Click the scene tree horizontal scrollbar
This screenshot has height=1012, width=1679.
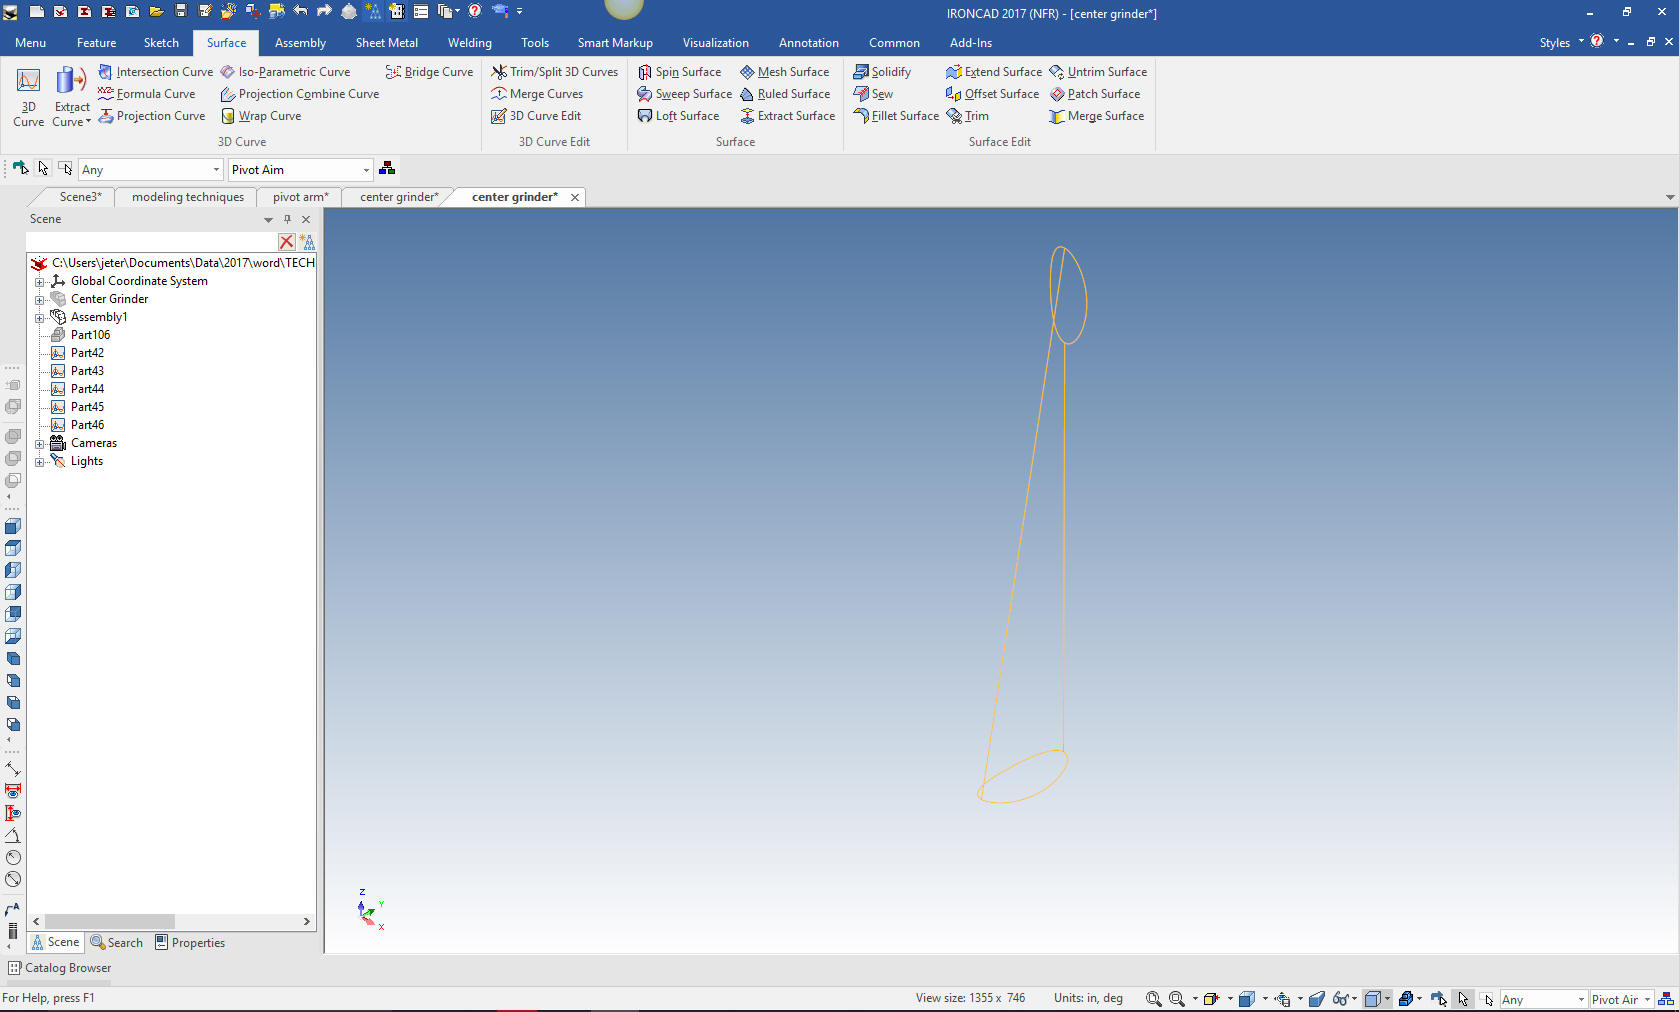tap(110, 921)
